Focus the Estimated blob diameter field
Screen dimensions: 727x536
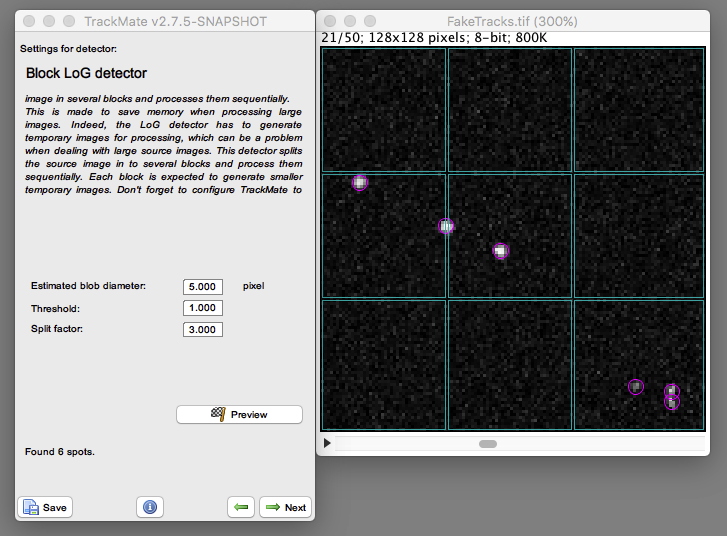point(203,287)
